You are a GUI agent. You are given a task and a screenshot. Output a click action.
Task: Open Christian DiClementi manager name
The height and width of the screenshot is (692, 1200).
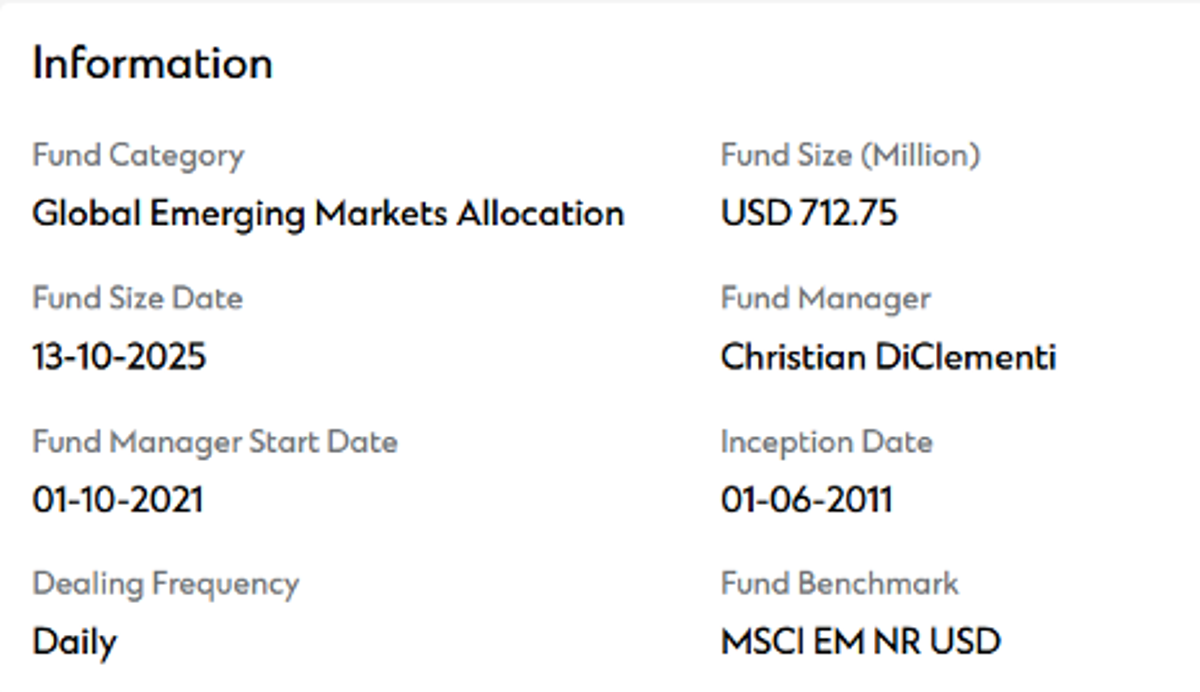[x=888, y=356]
